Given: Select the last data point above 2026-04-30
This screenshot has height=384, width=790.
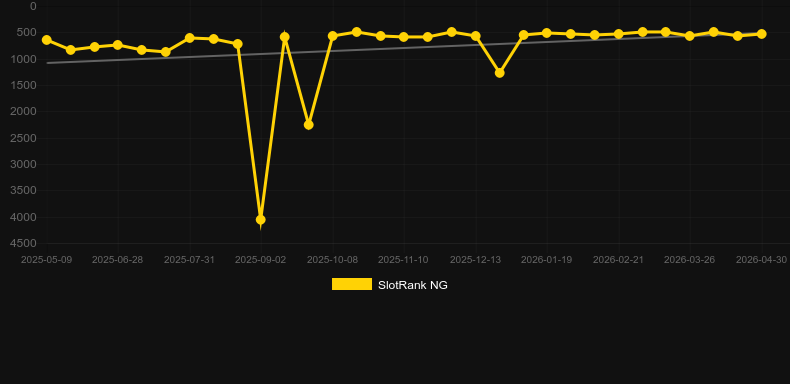Looking at the screenshot, I should tap(761, 34).
